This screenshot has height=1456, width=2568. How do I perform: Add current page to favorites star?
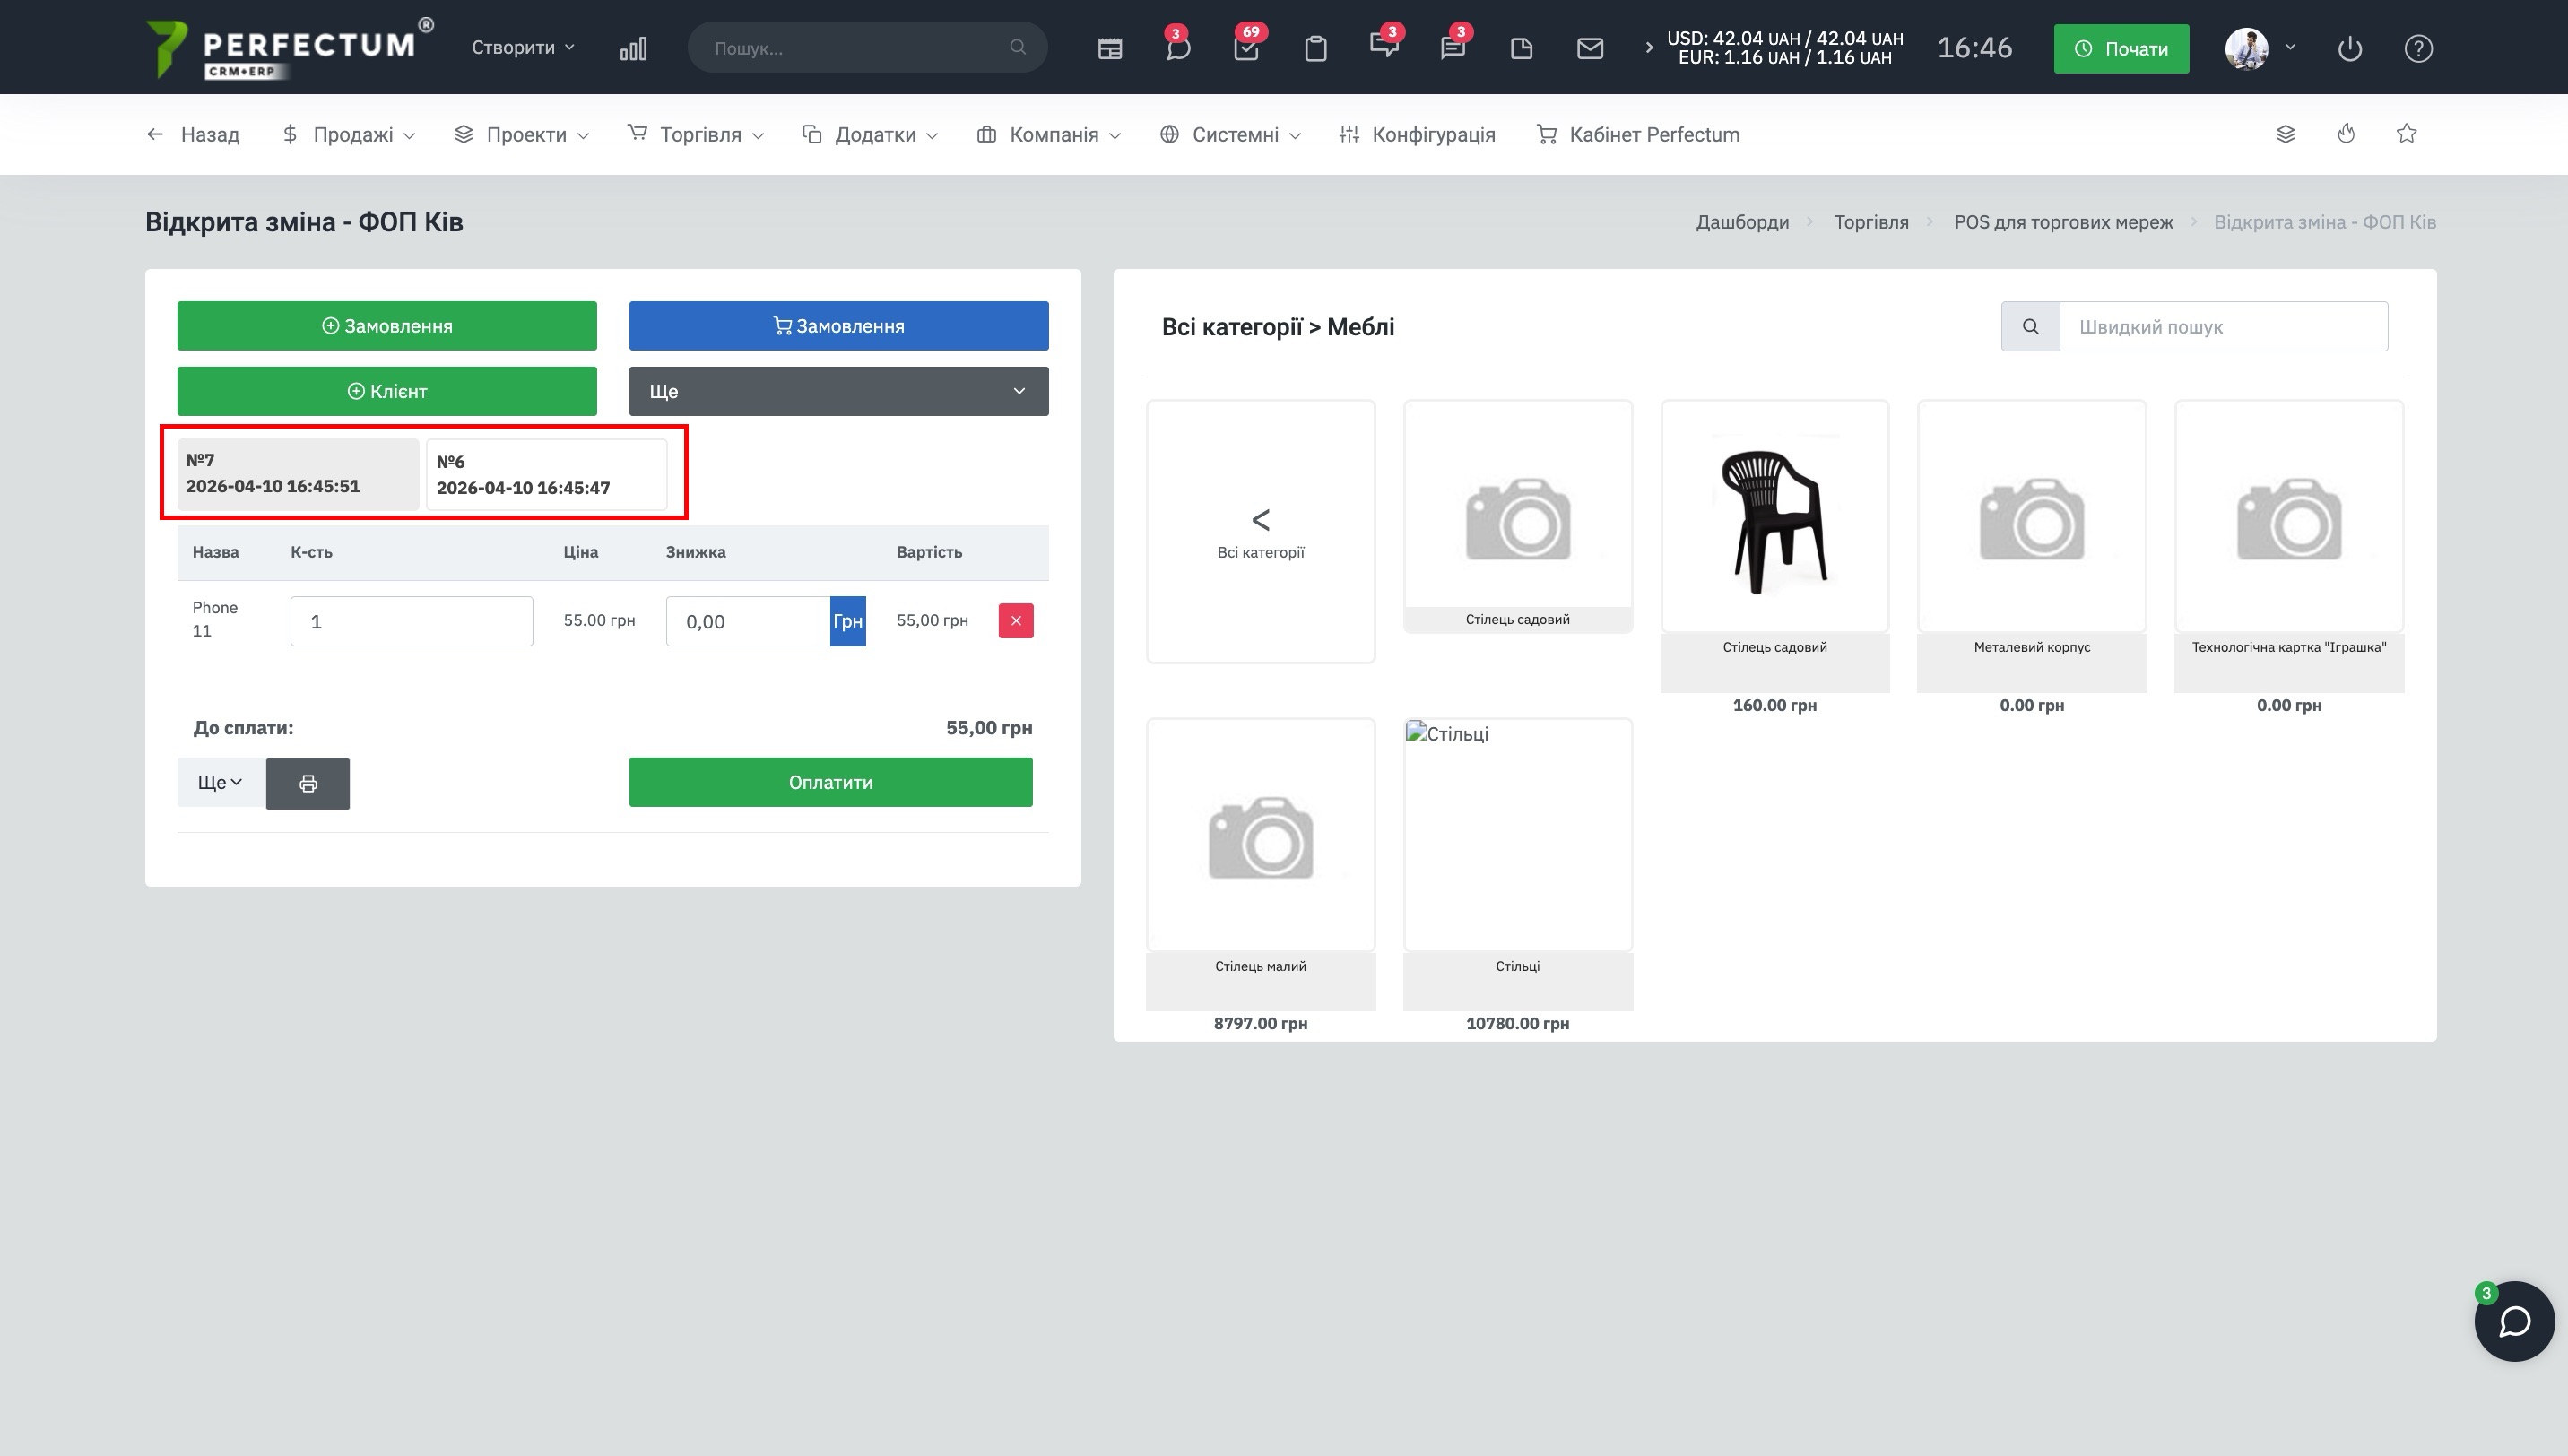[x=2406, y=134]
